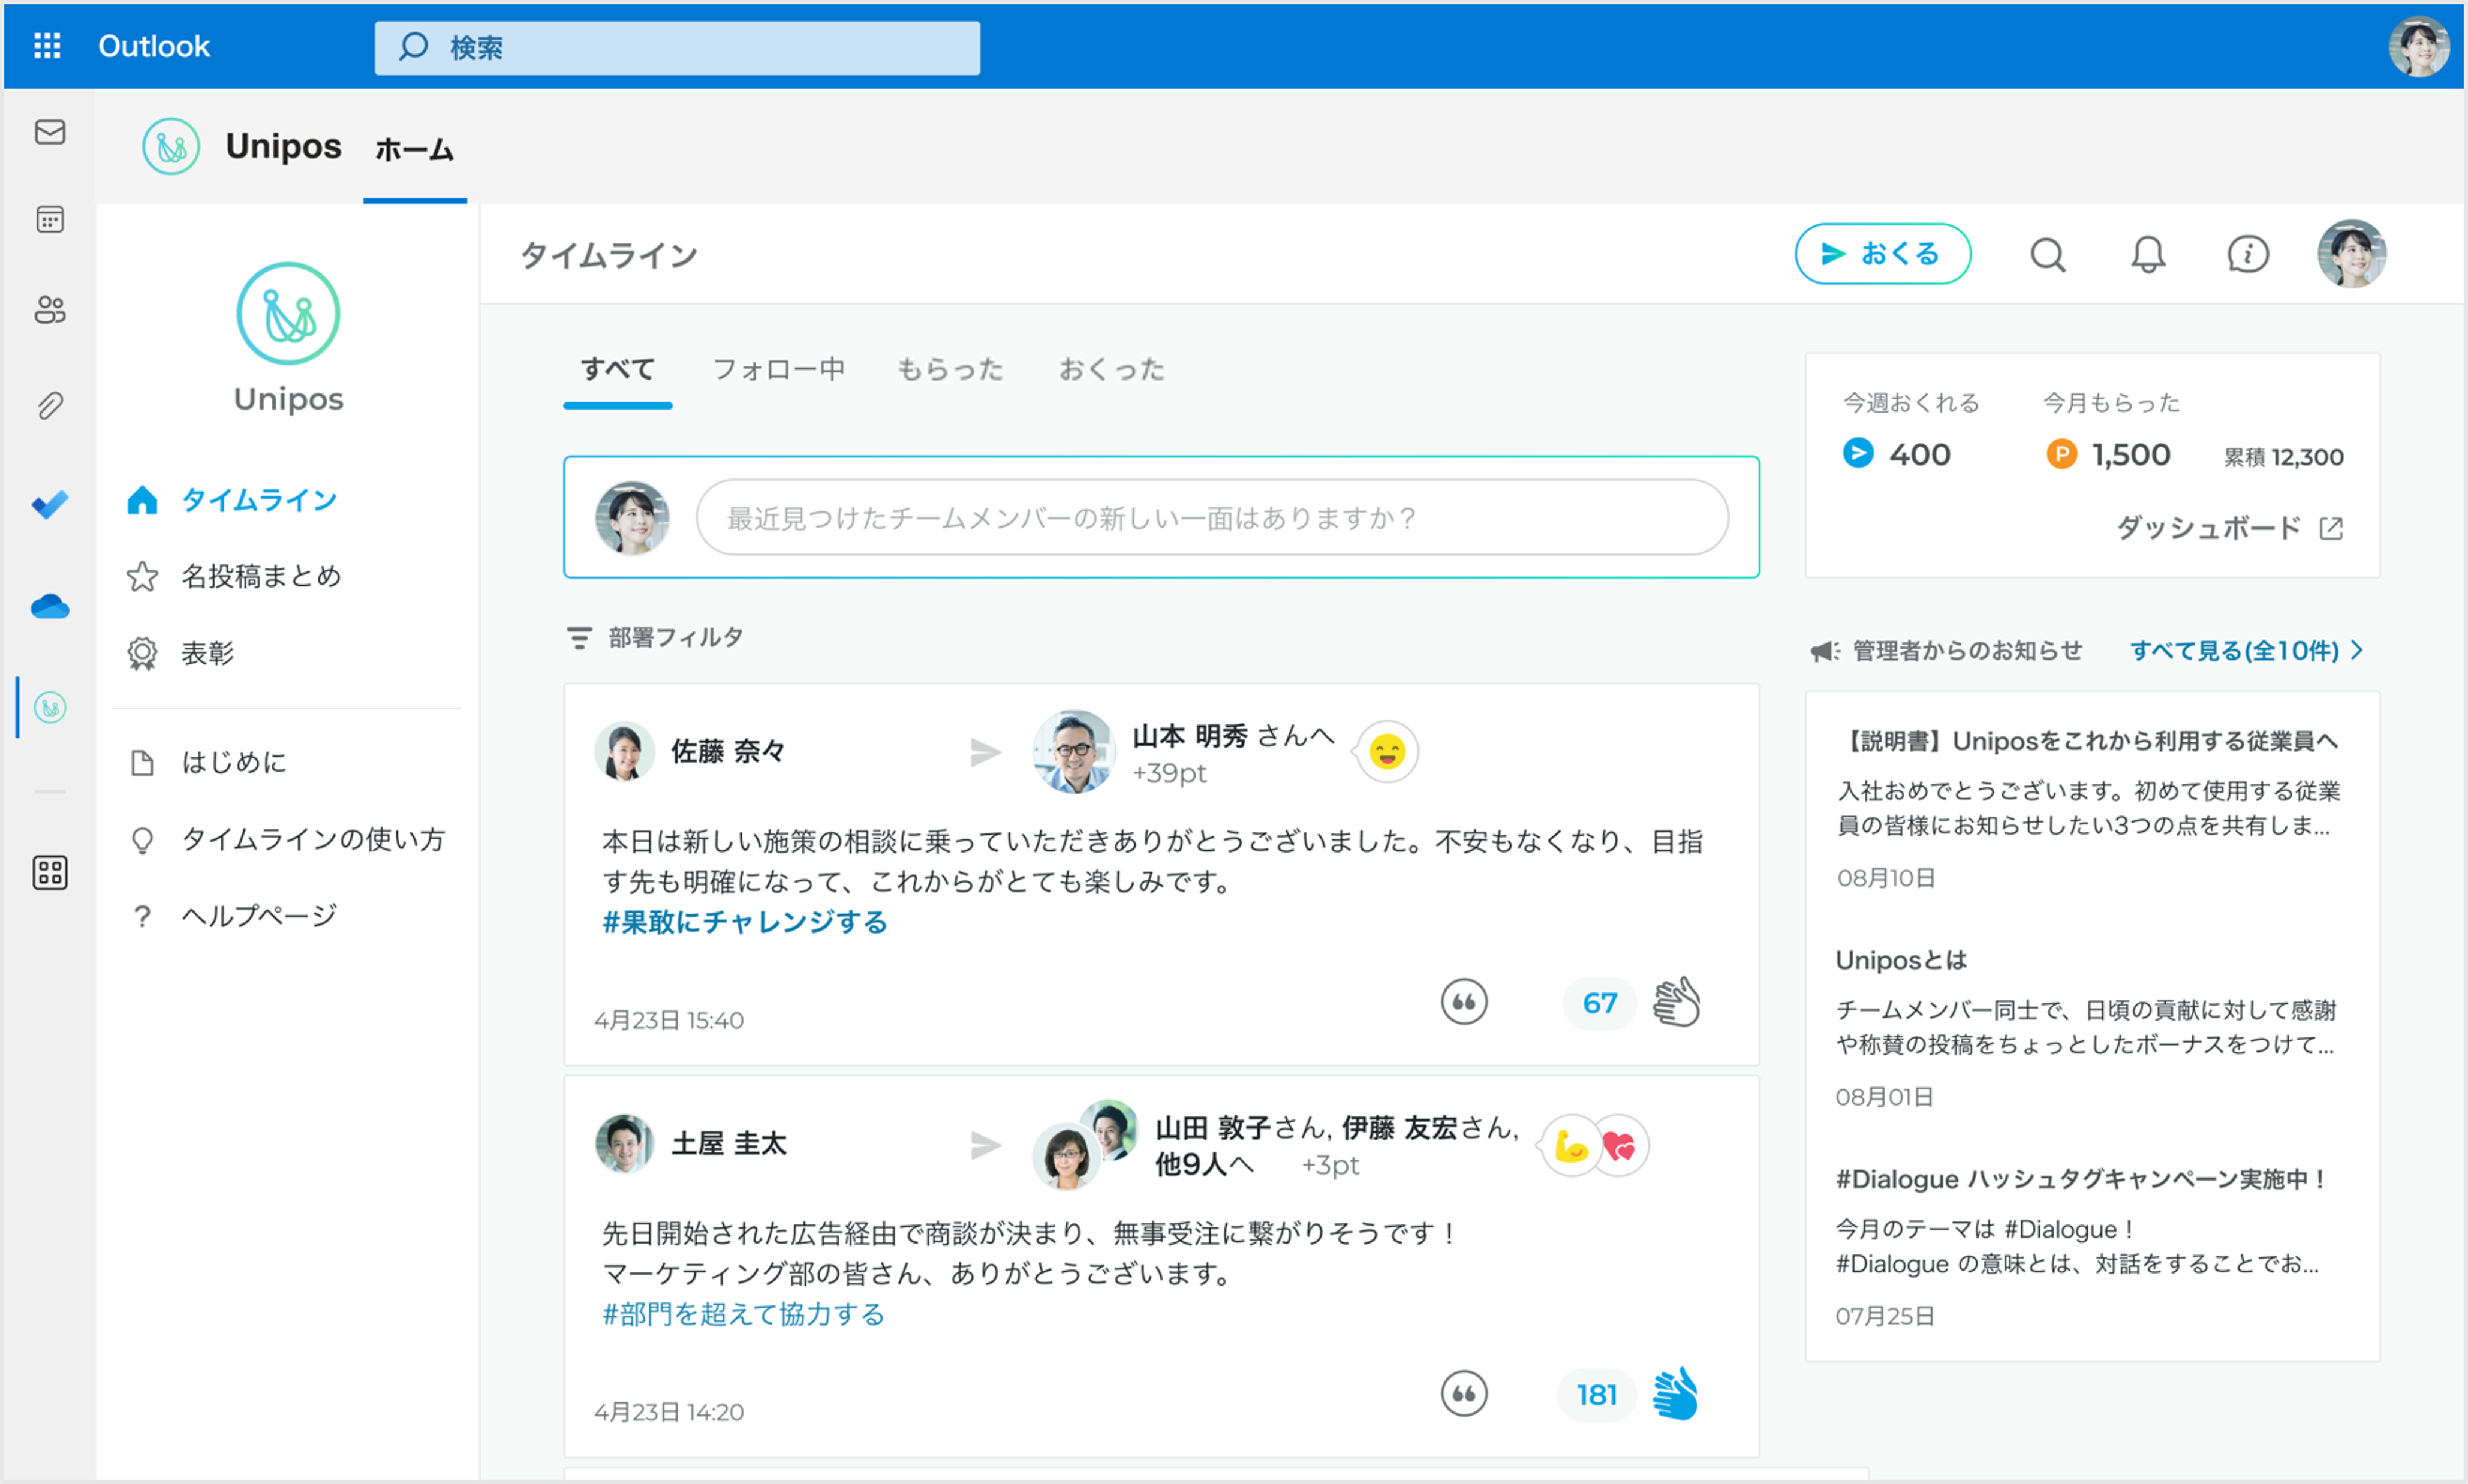
Task: Open 佐藤 奈々 sender profile photo
Action: tap(624, 751)
